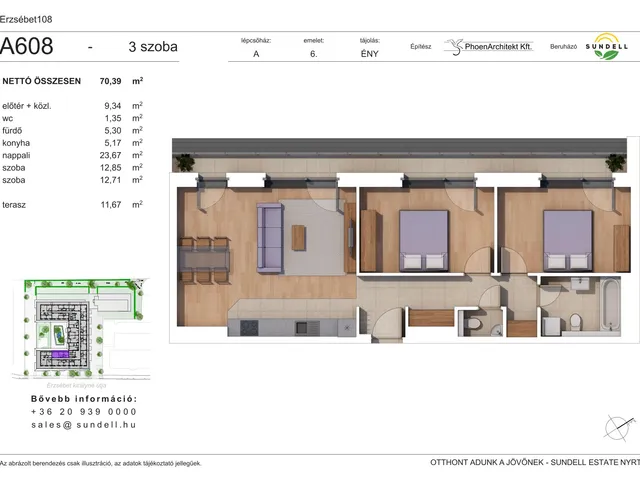
Task: Select the purple sofa in the living room
Action: [x=271, y=237]
